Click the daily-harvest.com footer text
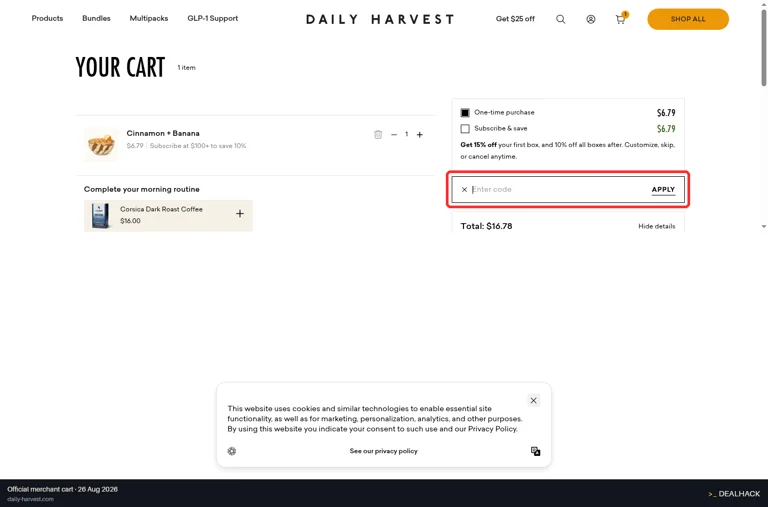This screenshot has width=768, height=507. (x=30, y=499)
